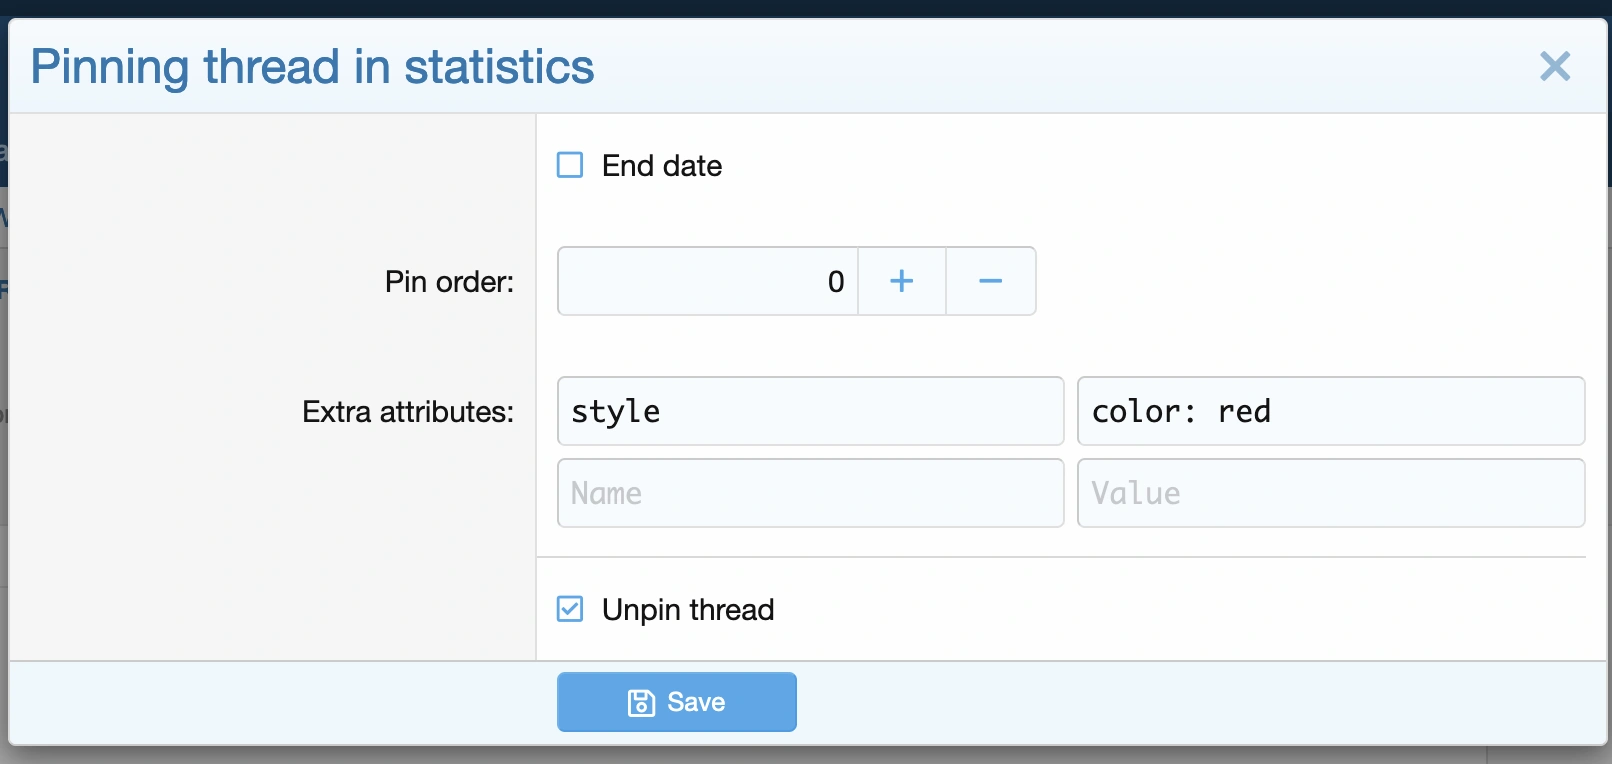This screenshot has height=764, width=1612.
Task: Decrease pin order with minus button
Action: 990,281
